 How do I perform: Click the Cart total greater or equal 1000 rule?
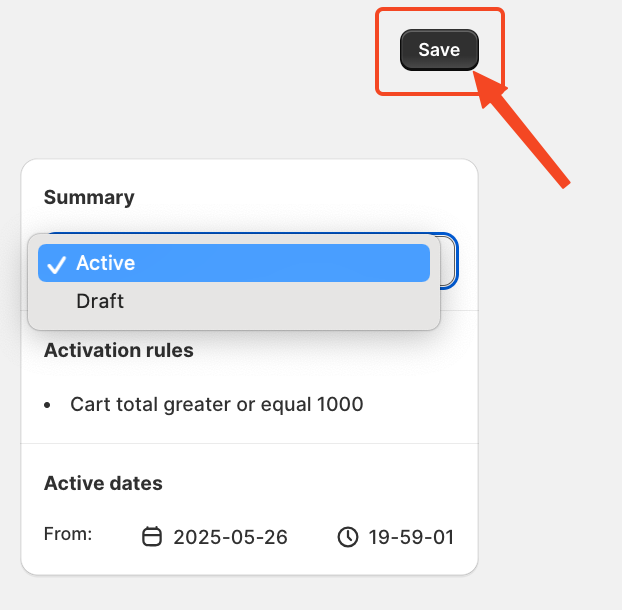click(x=217, y=405)
